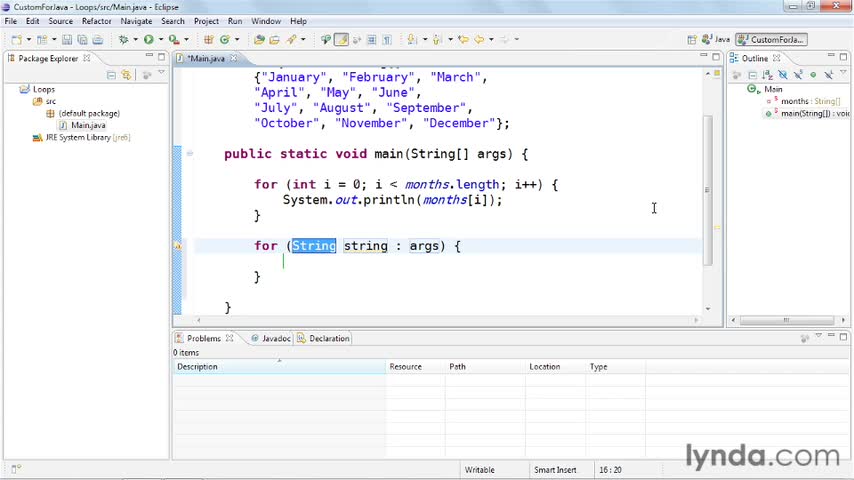Toggle Hide Static Members in Outline
The height and width of the screenshot is (480, 854).
pos(798,75)
